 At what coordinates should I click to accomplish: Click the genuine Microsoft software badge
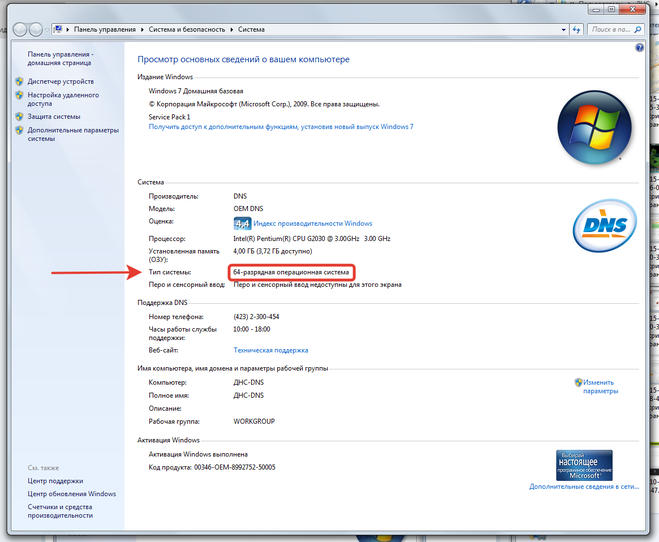pyautogui.click(x=584, y=465)
